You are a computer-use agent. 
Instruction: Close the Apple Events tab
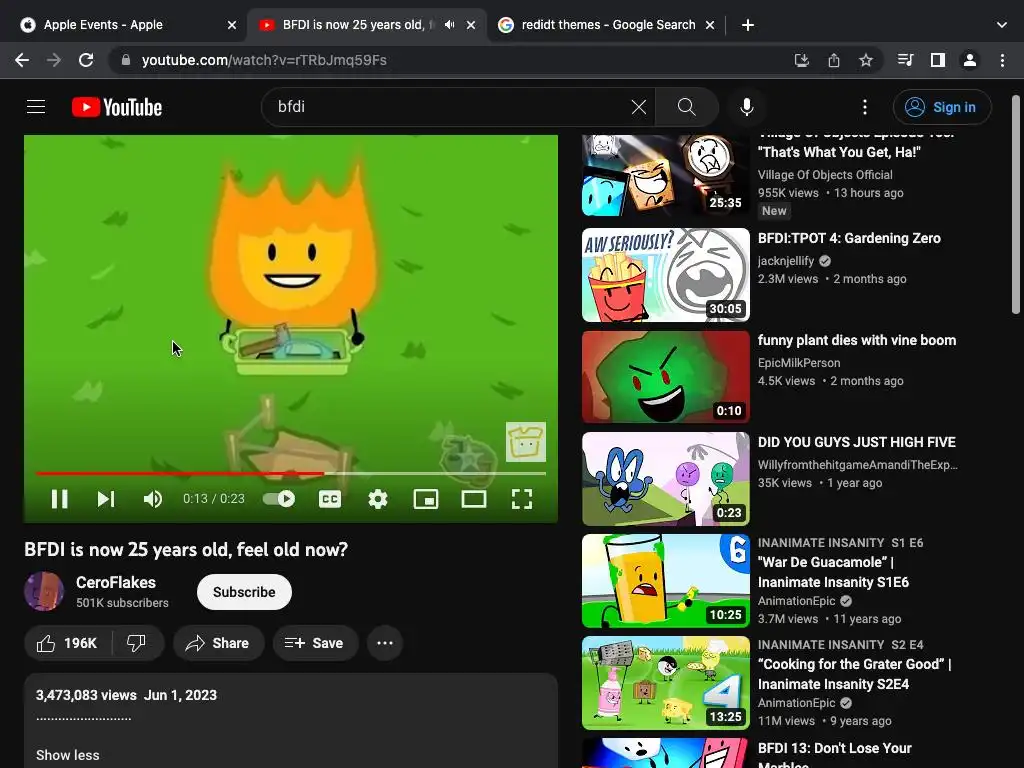pos(232,25)
